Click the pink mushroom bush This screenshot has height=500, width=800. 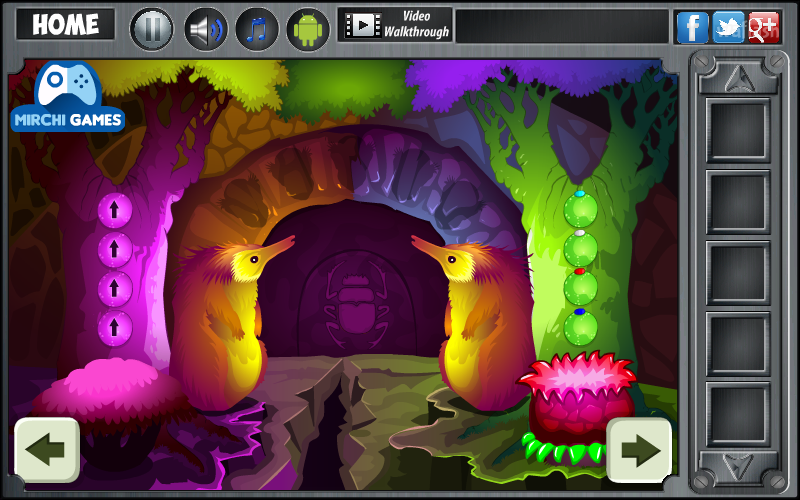(x=110, y=393)
